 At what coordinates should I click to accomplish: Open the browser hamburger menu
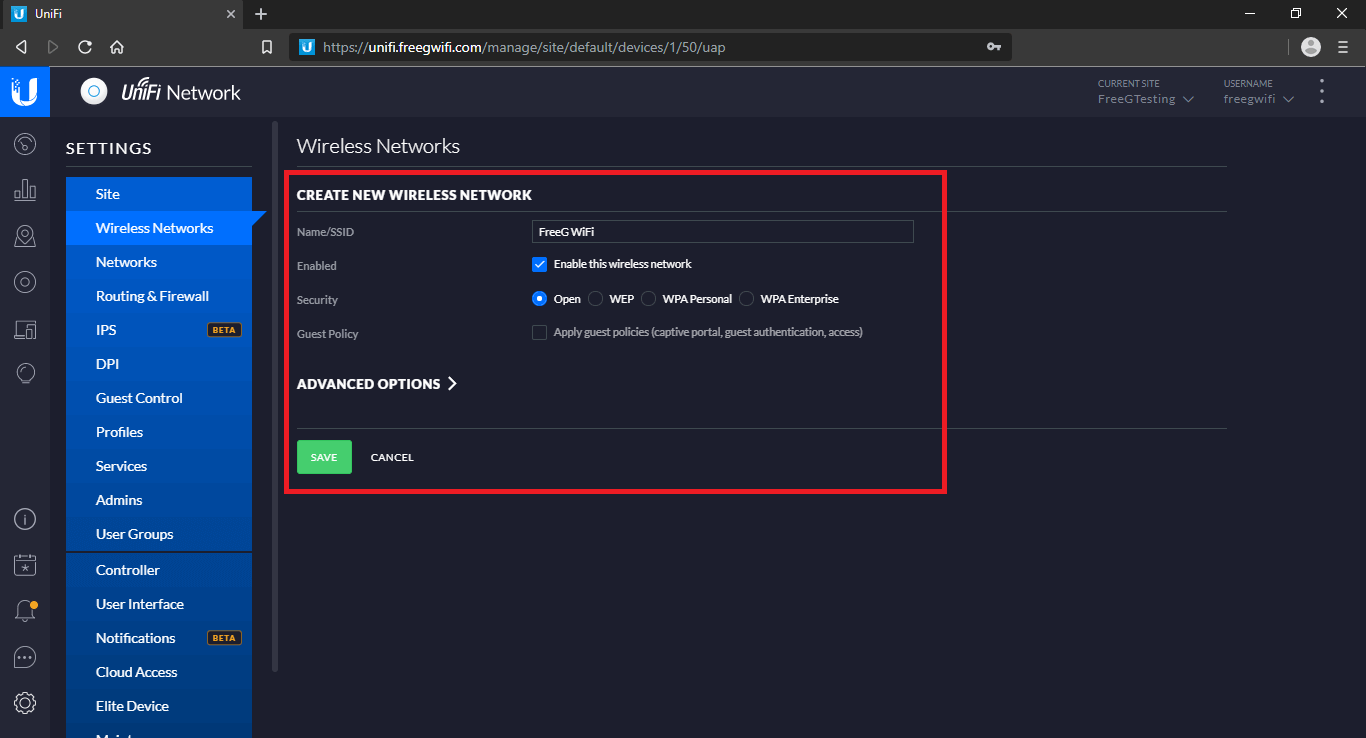[1343, 47]
